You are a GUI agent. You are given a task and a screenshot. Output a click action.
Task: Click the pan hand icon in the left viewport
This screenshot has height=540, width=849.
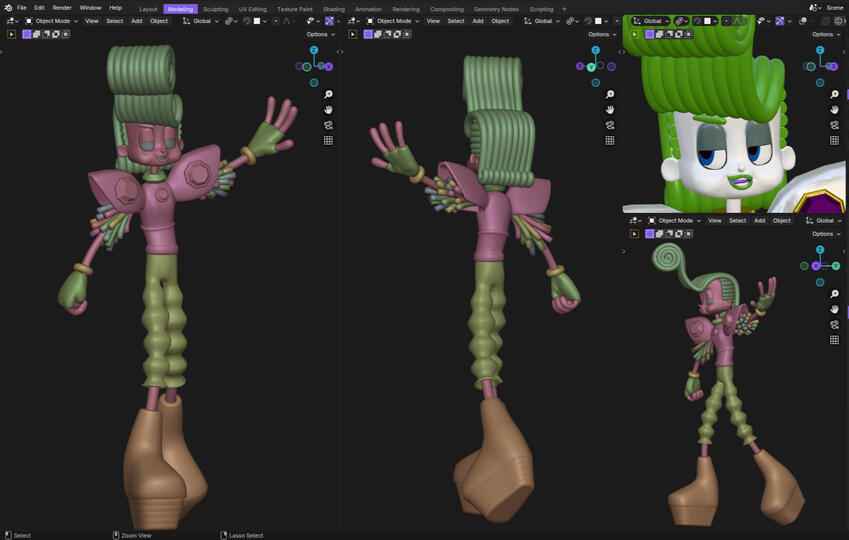tap(328, 110)
